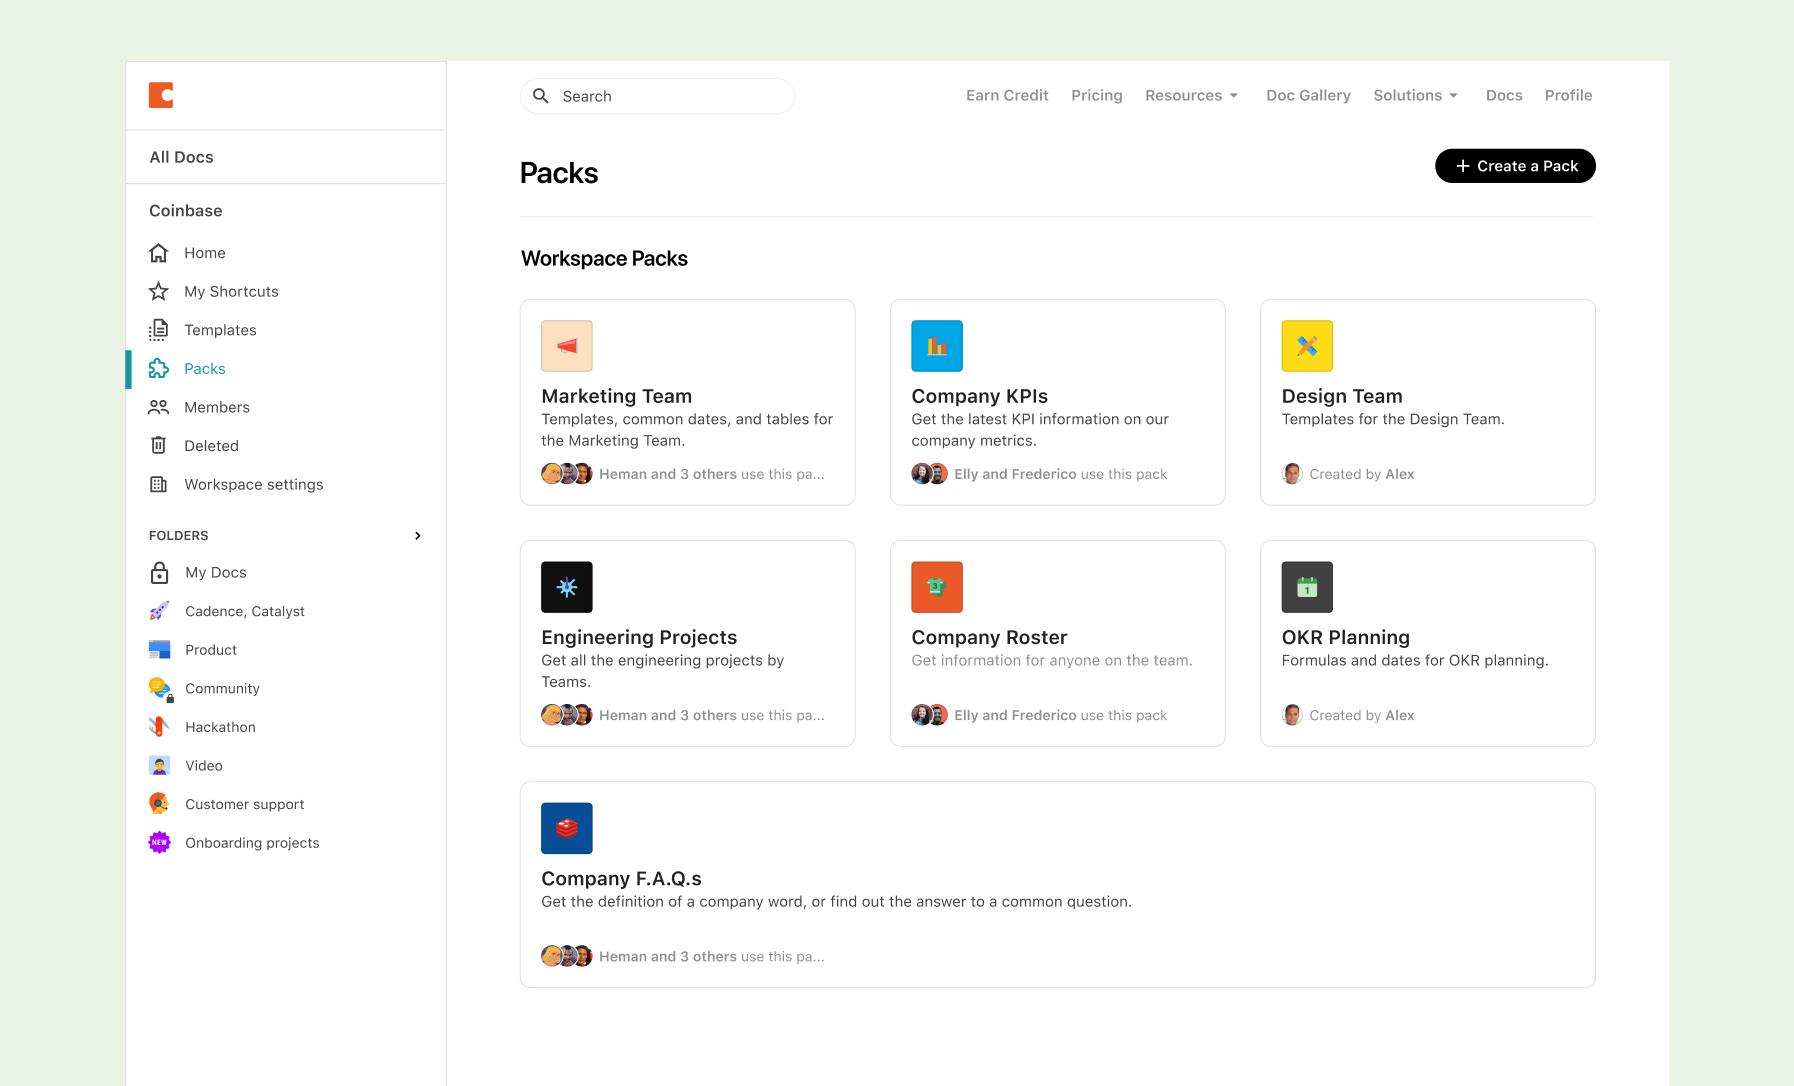Click the orange Coda logo
This screenshot has height=1086, width=1794.
[x=161, y=95]
